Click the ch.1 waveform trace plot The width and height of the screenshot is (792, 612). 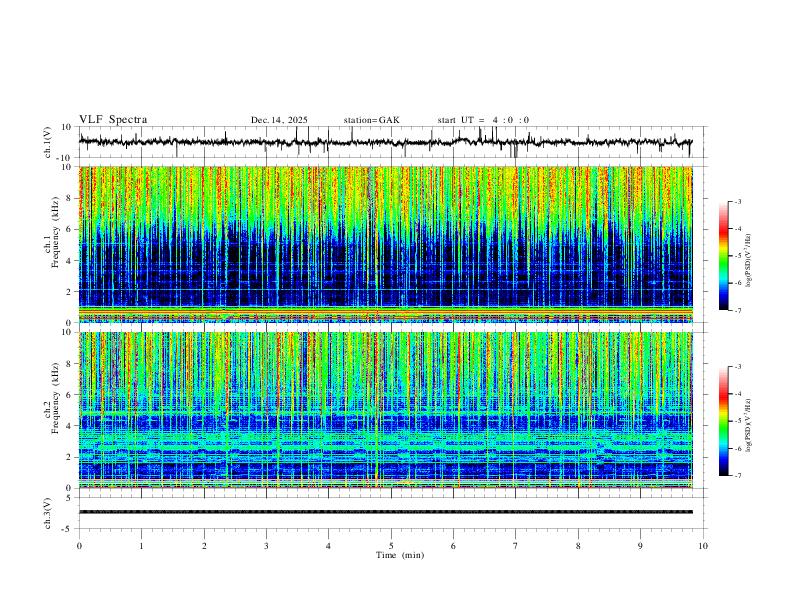[386, 142]
